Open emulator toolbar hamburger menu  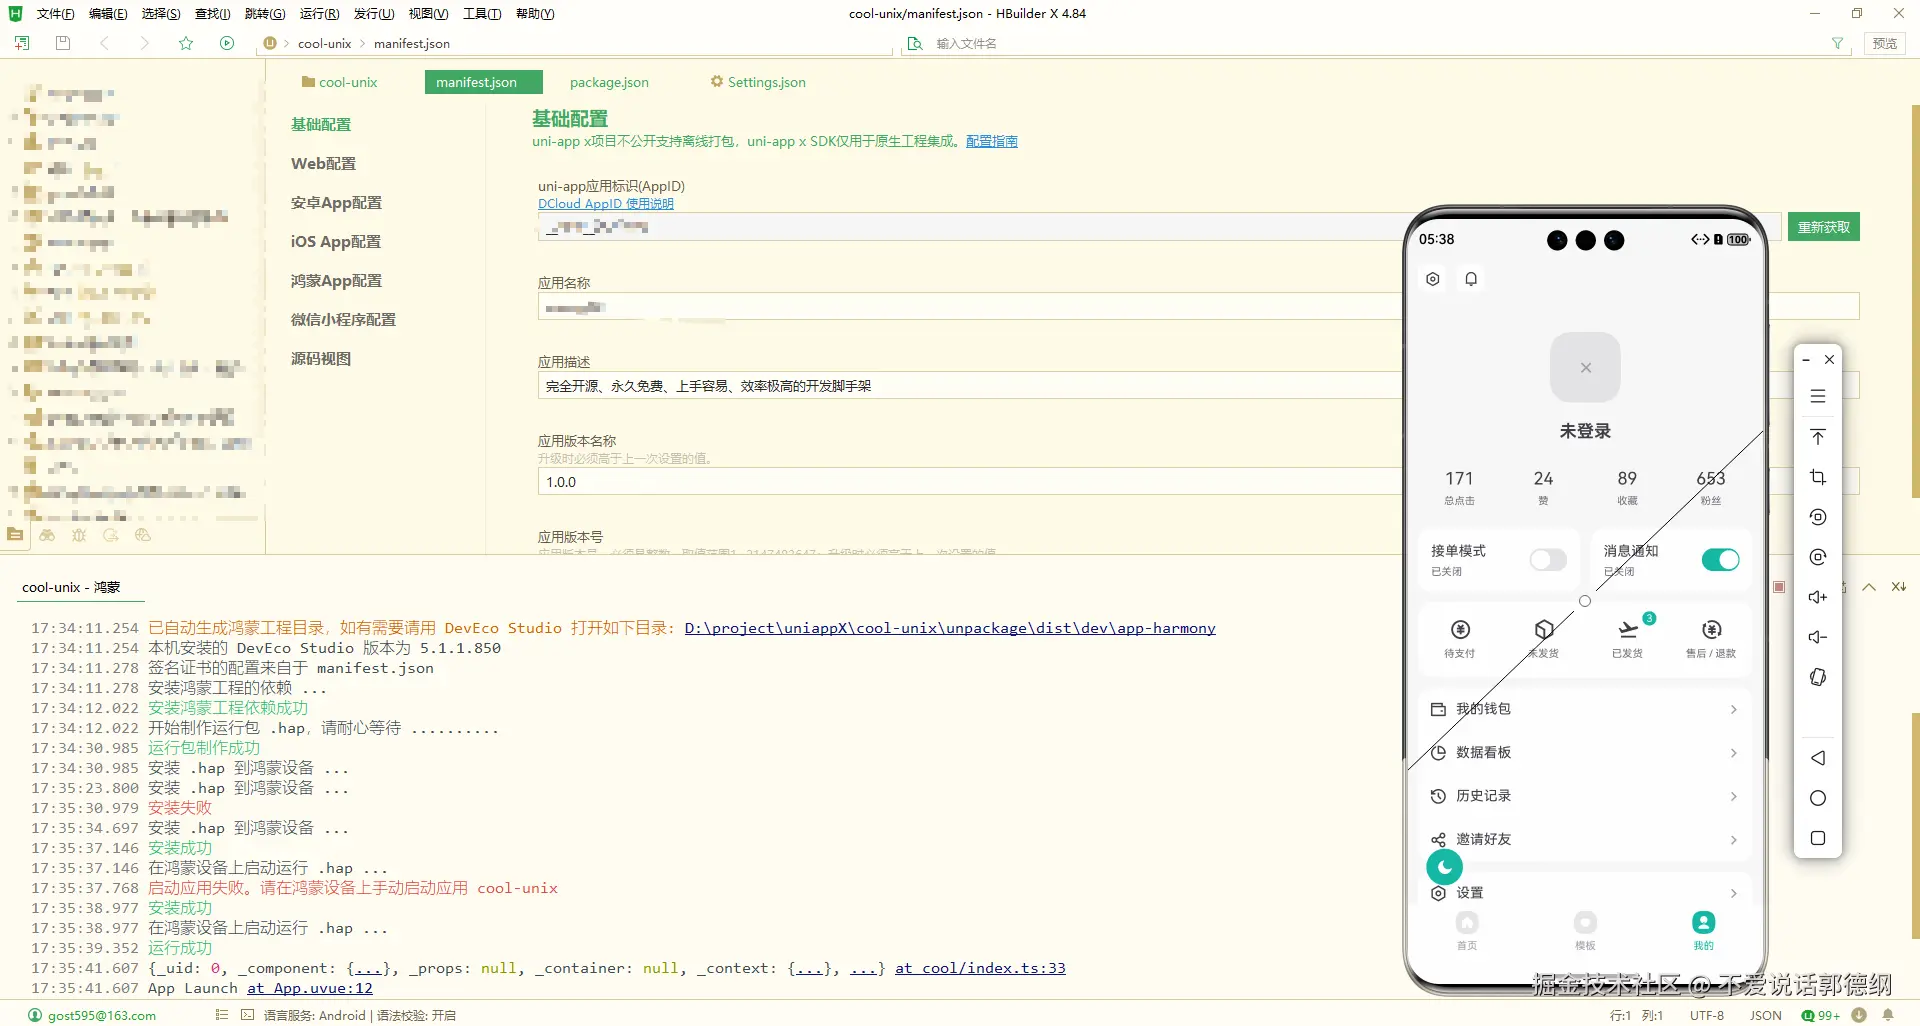(x=1818, y=397)
